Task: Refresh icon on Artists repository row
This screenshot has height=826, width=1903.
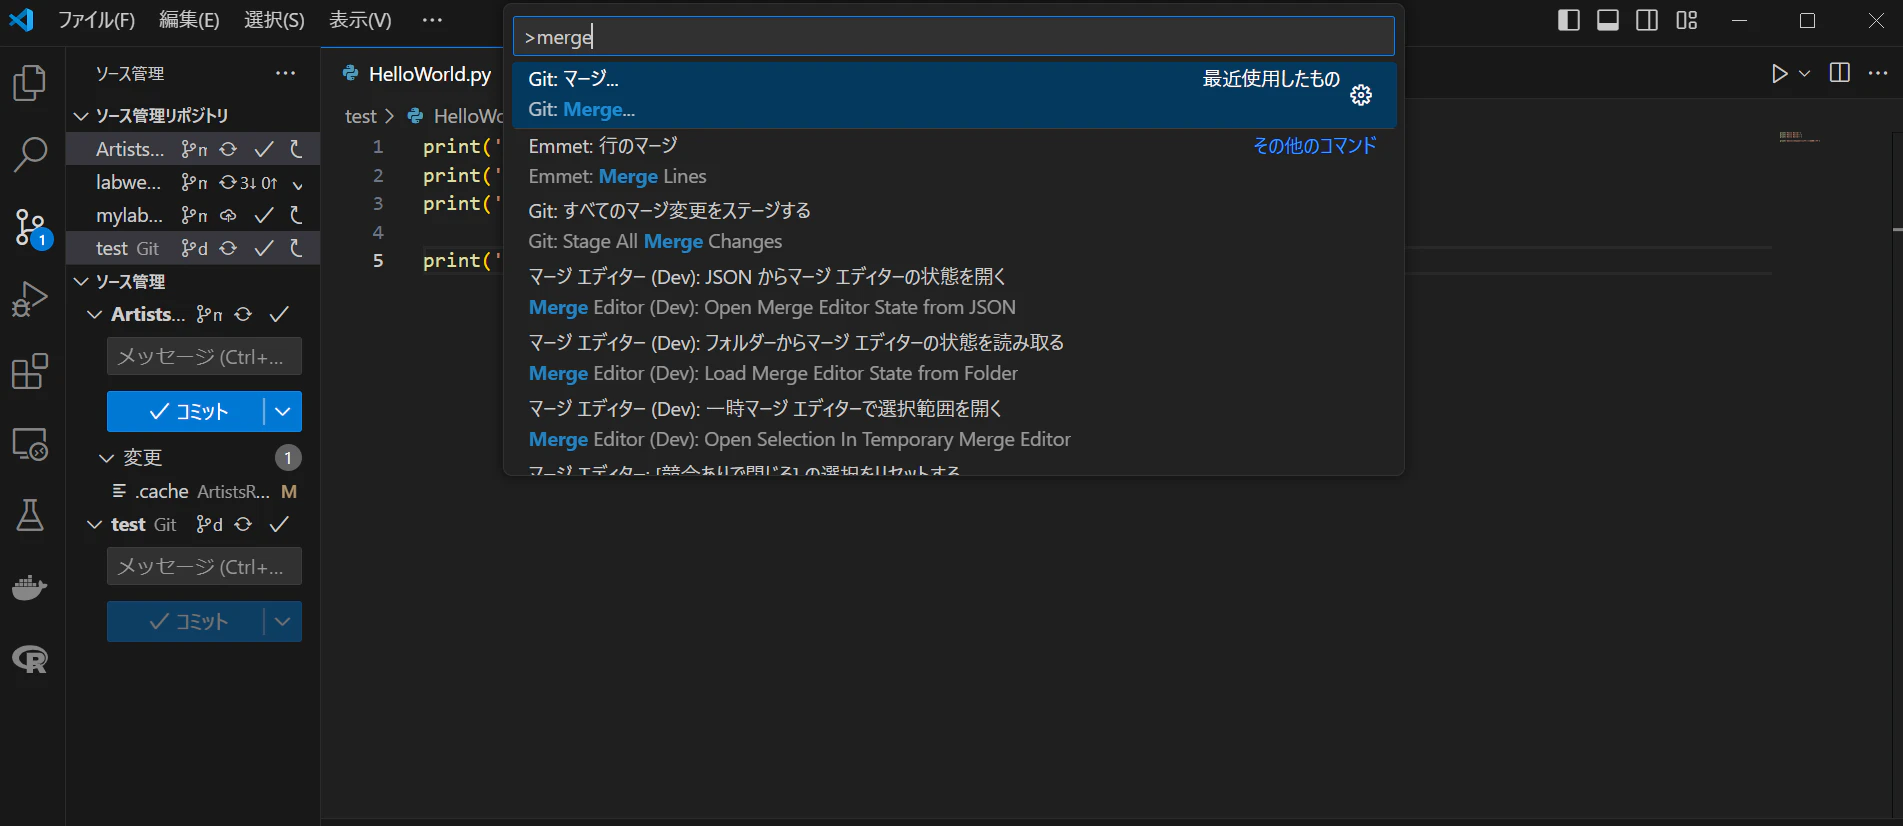Action: 296,149
